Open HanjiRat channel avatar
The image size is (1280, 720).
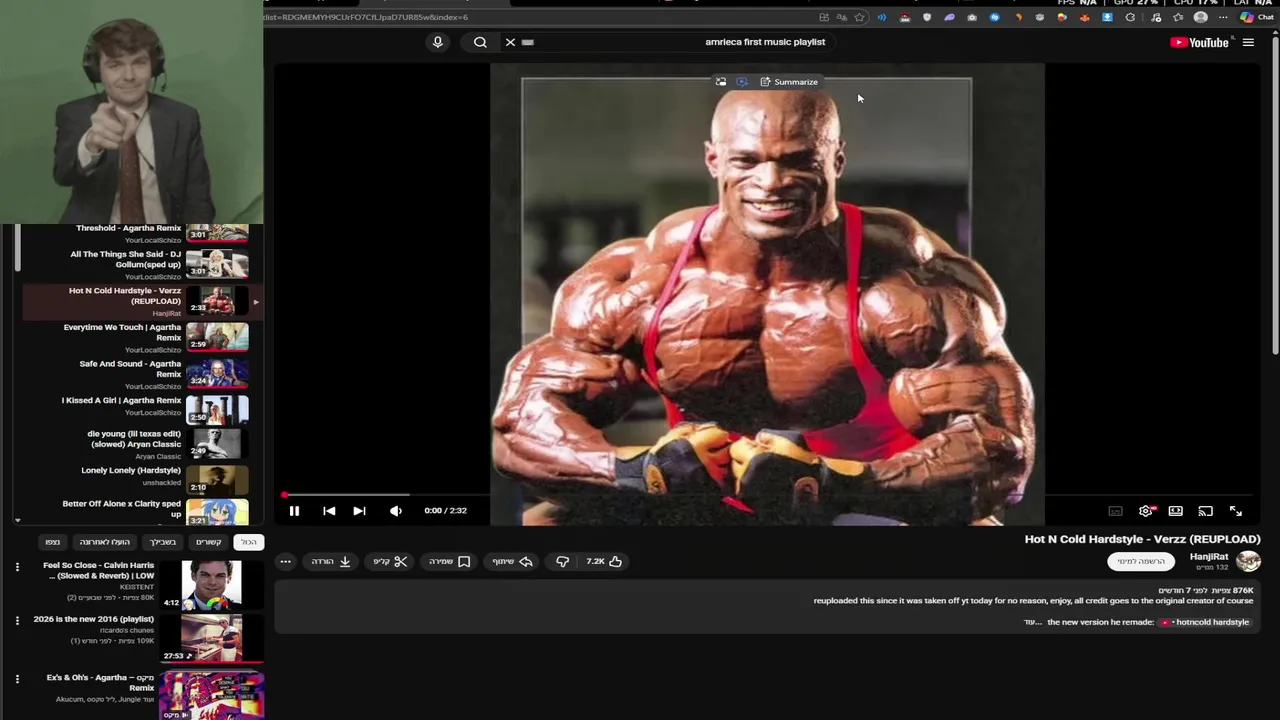pyautogui.click(x=1249, y=562)
